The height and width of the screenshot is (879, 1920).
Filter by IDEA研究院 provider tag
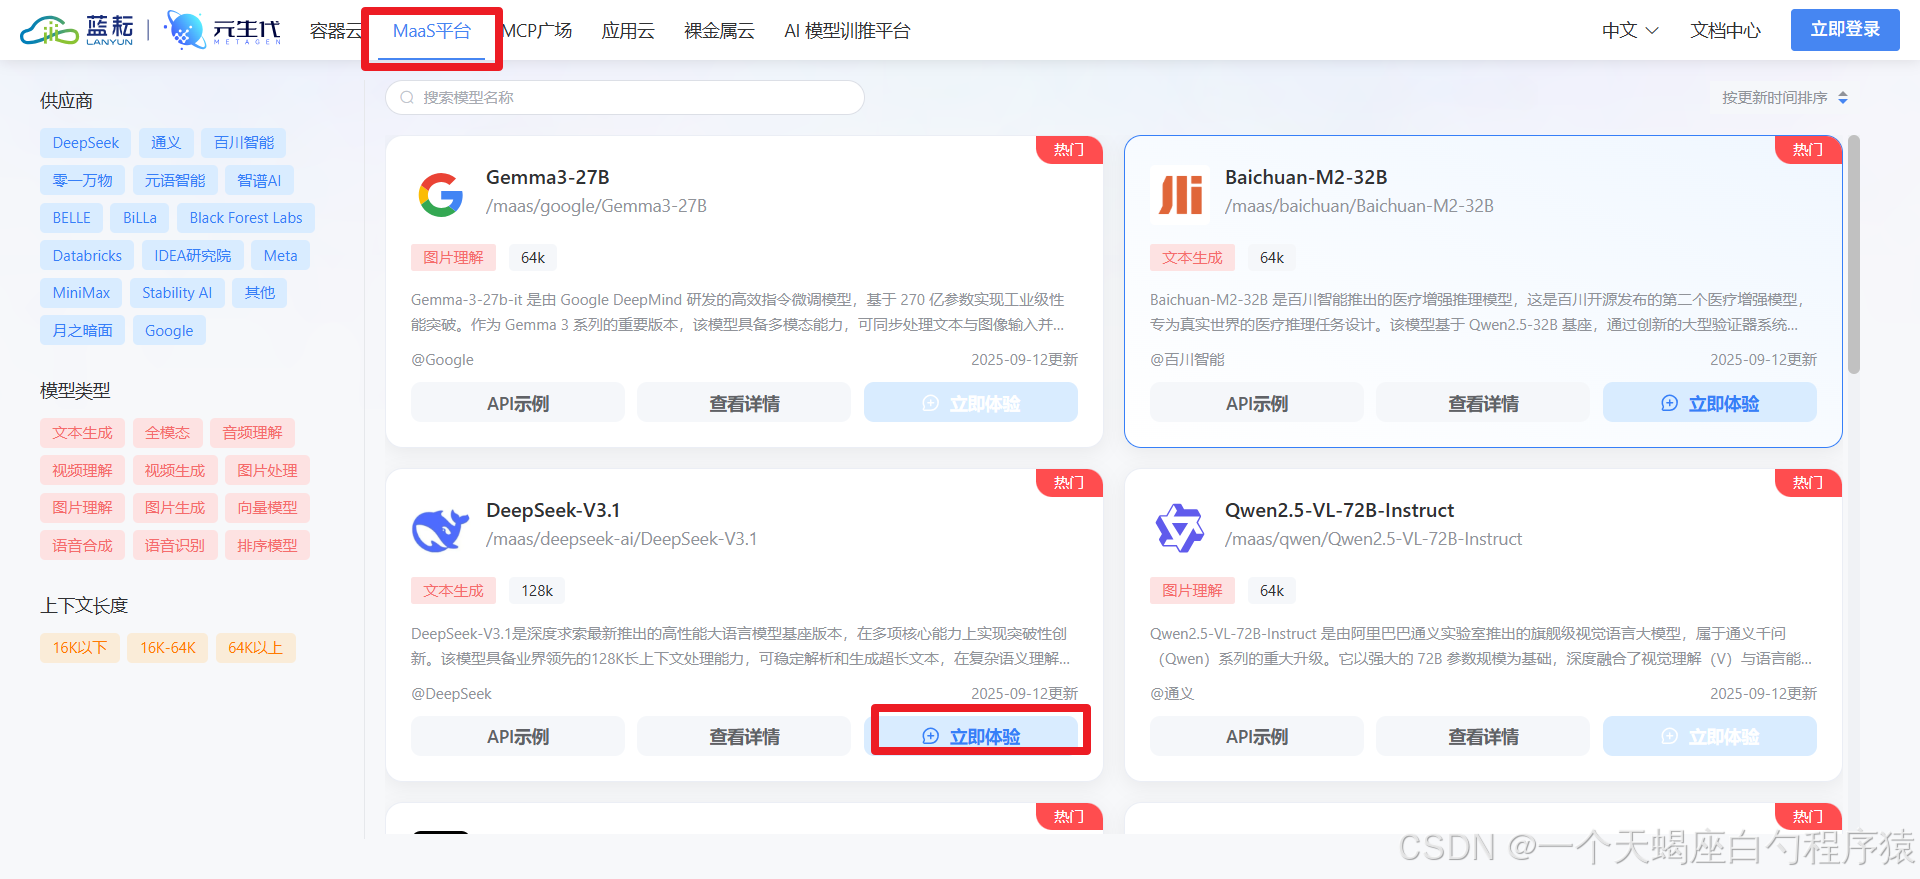[193, 256]
